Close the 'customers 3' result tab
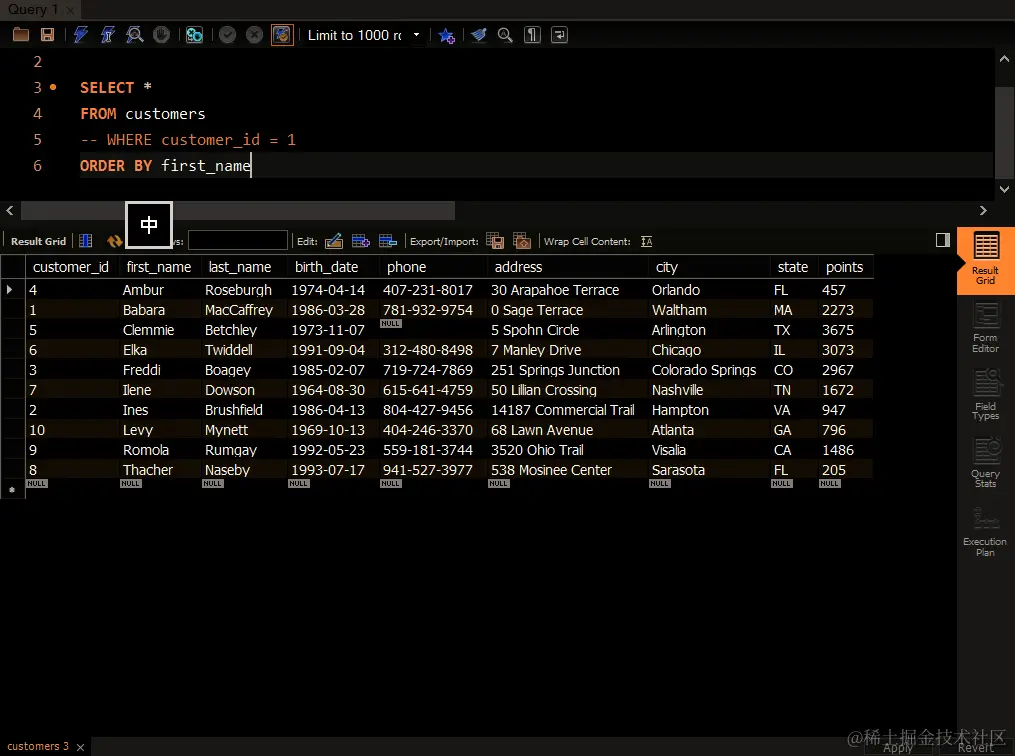 click(80, 747)
